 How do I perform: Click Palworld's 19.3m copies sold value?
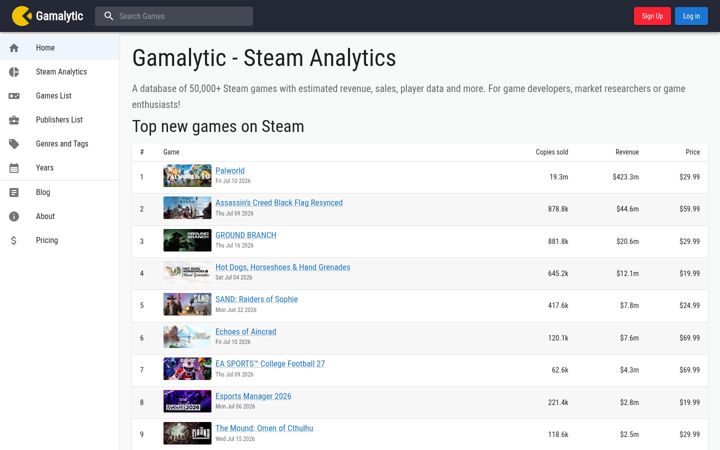pos(559,177)
